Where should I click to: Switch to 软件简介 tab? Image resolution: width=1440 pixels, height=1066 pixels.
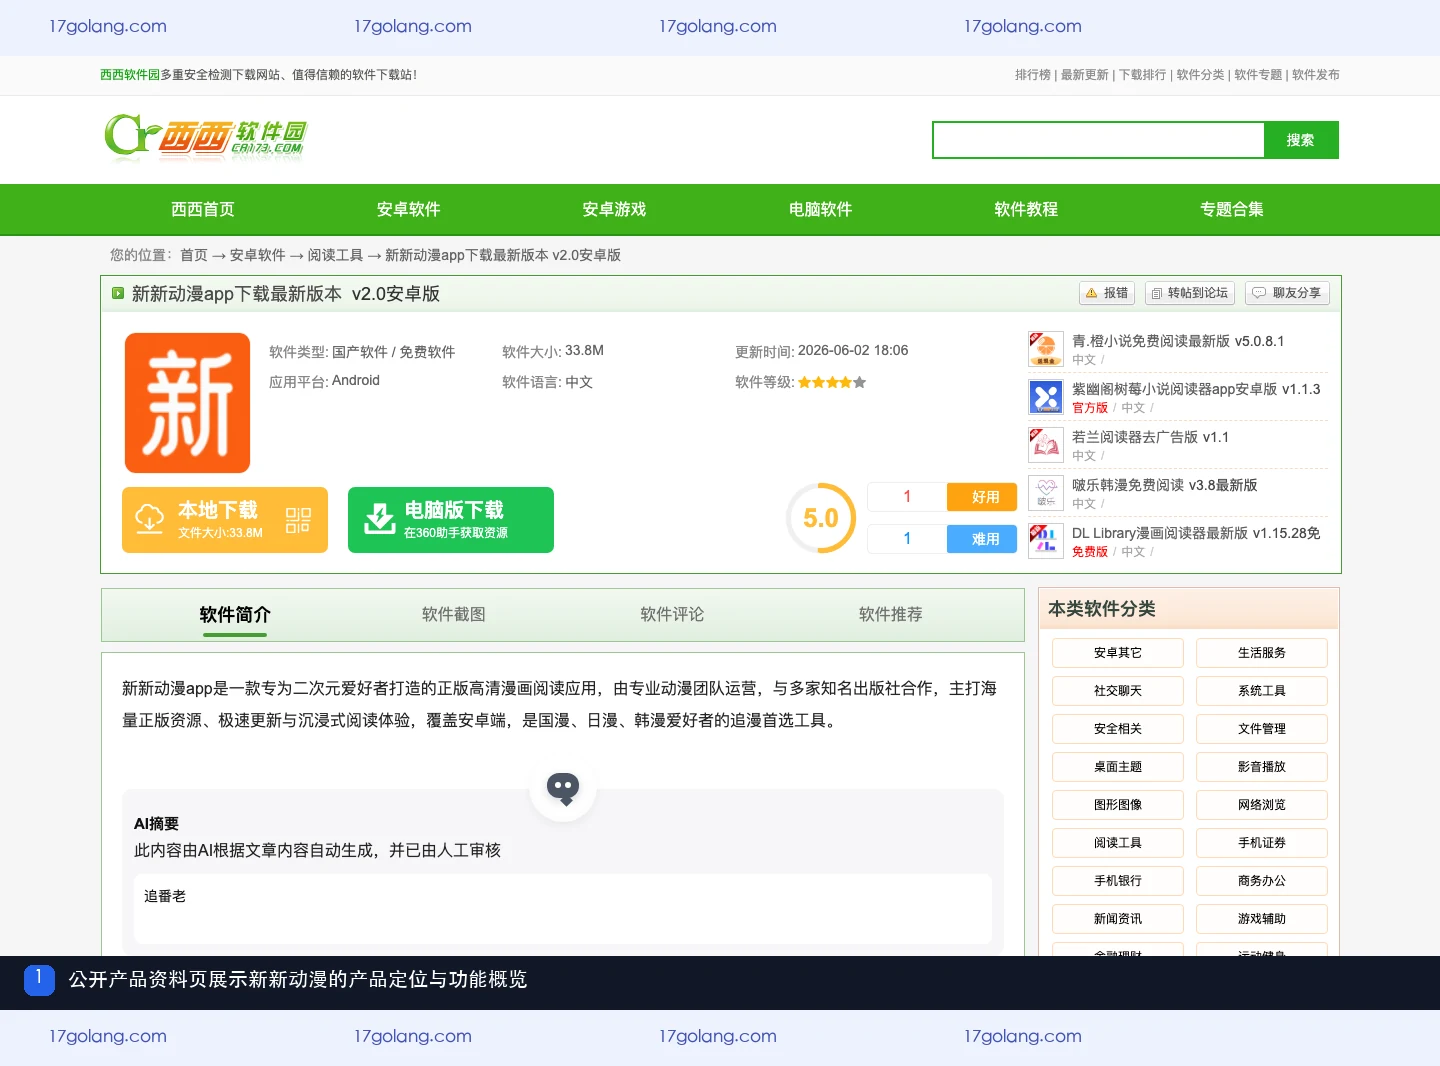(235, 615)
